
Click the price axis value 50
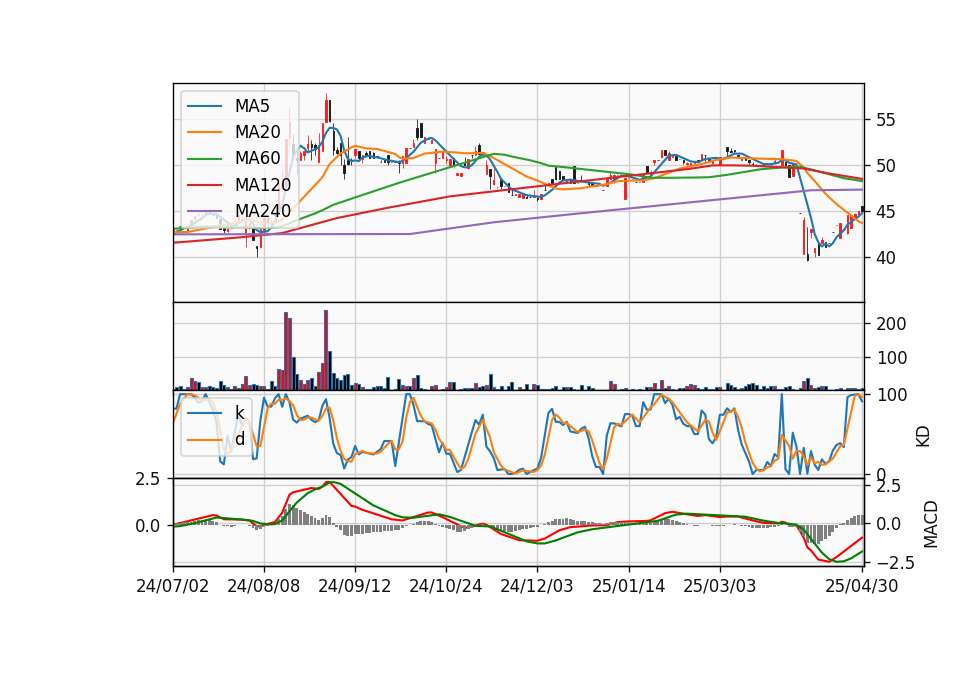click(x=885, y=166)
